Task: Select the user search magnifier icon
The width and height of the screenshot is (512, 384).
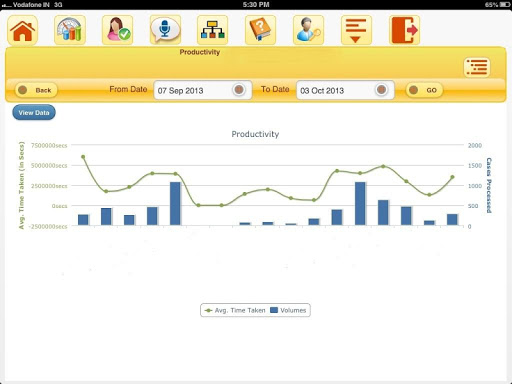Action: [x=308, y=30]
